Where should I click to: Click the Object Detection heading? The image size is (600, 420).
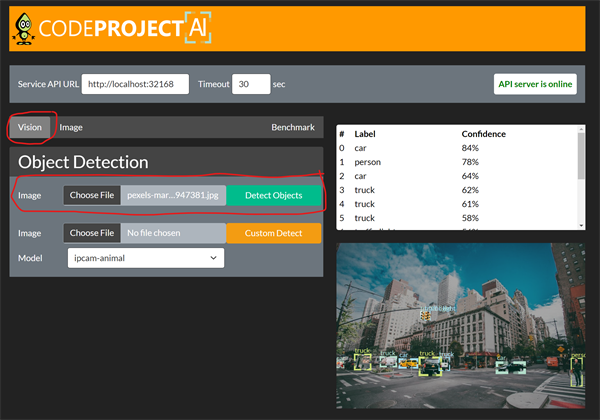(x=83, y=162)
